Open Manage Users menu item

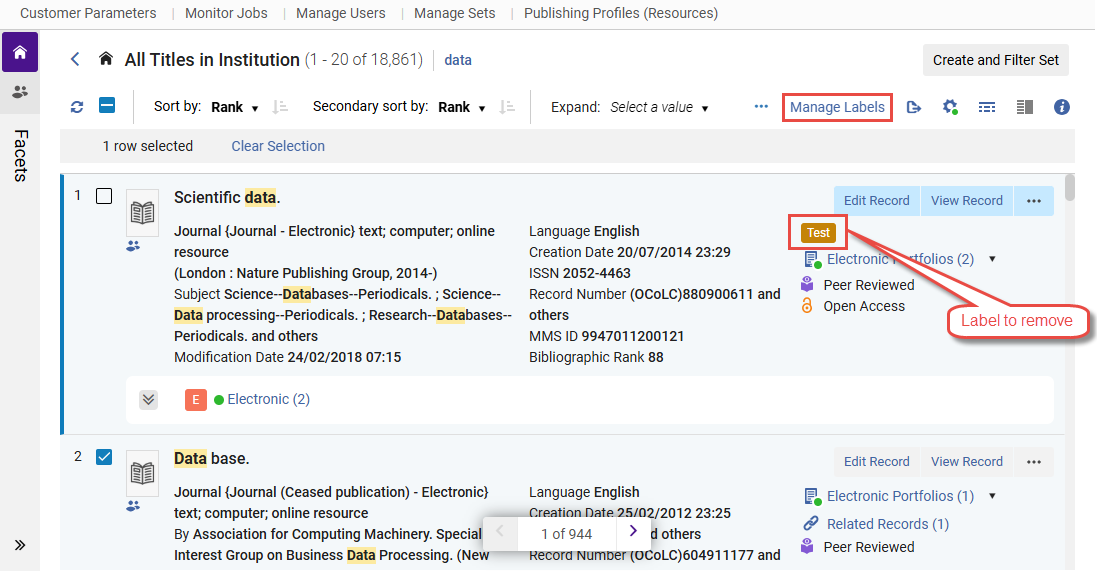click(x=341, y=13)
